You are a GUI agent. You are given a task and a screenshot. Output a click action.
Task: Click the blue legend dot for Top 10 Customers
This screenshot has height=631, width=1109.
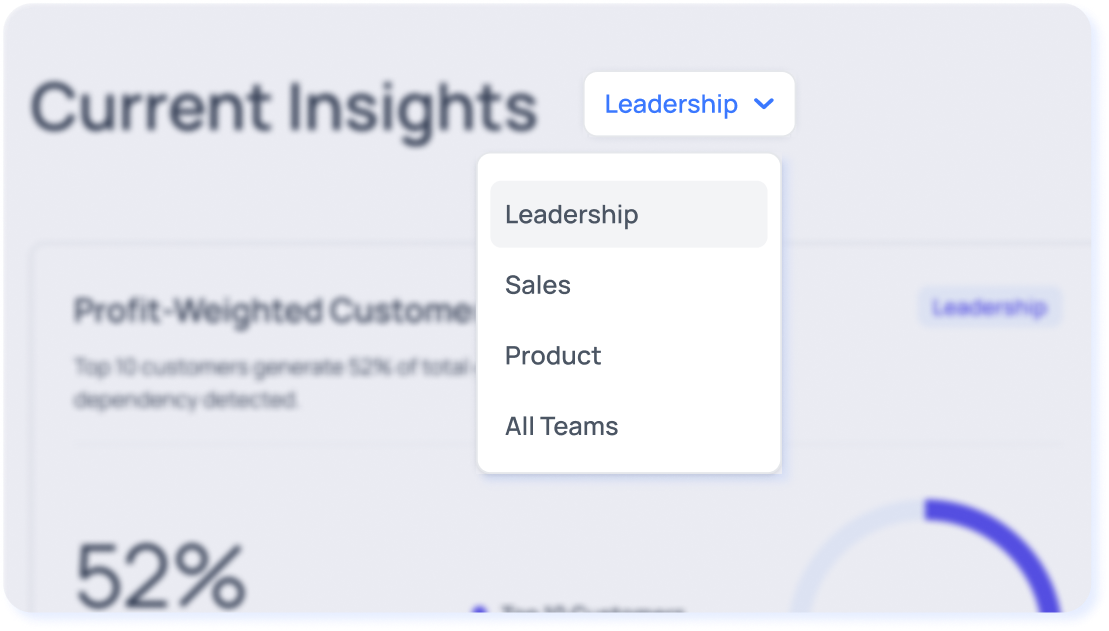point(479,610)
